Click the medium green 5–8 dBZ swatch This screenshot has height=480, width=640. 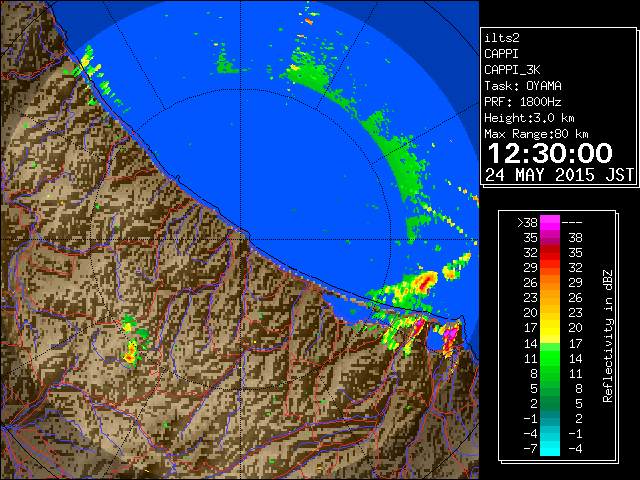pyautogui.click(x=550, y=388)
